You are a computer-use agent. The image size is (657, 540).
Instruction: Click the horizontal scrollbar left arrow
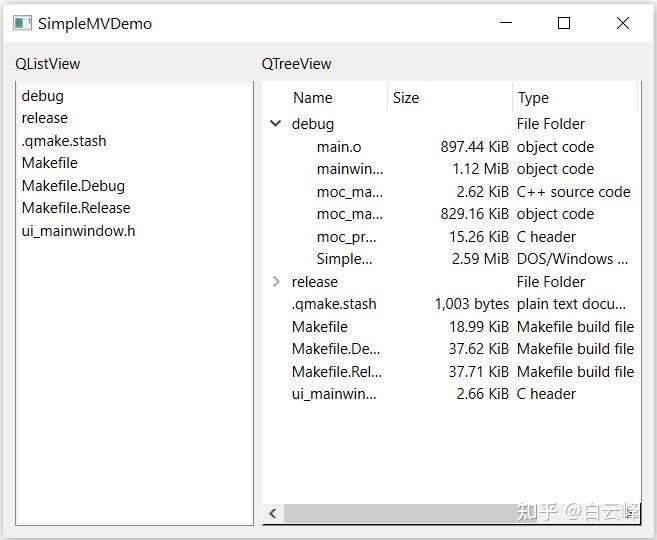(273, 513)
